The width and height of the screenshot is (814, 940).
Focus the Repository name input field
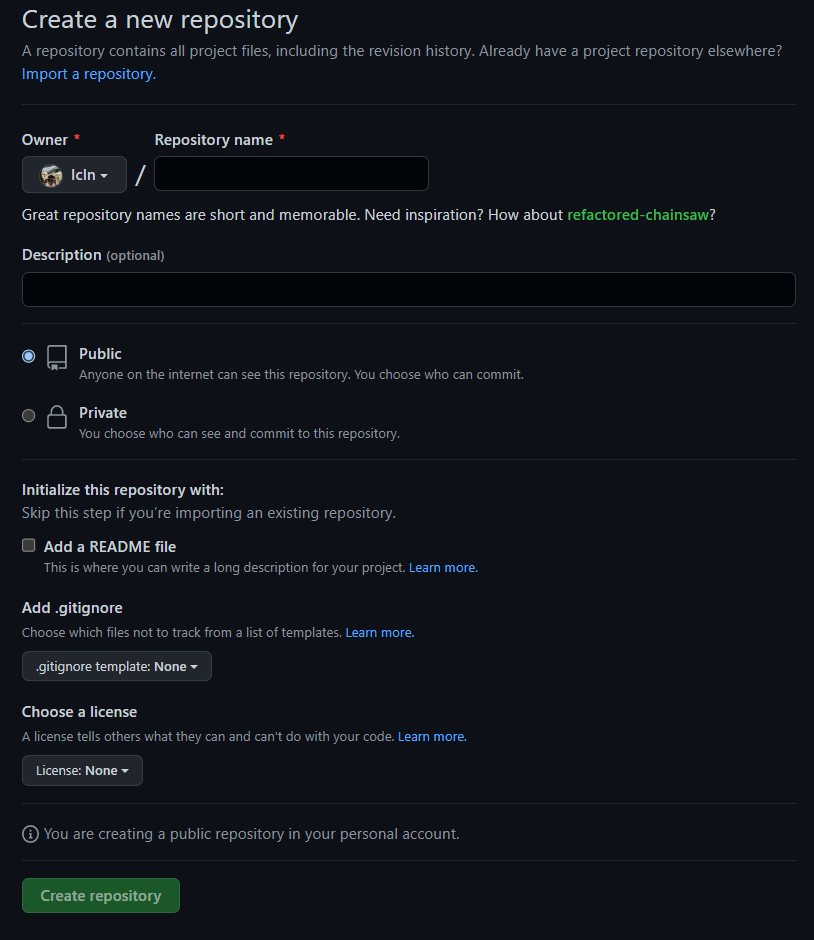tap(291, 174)
